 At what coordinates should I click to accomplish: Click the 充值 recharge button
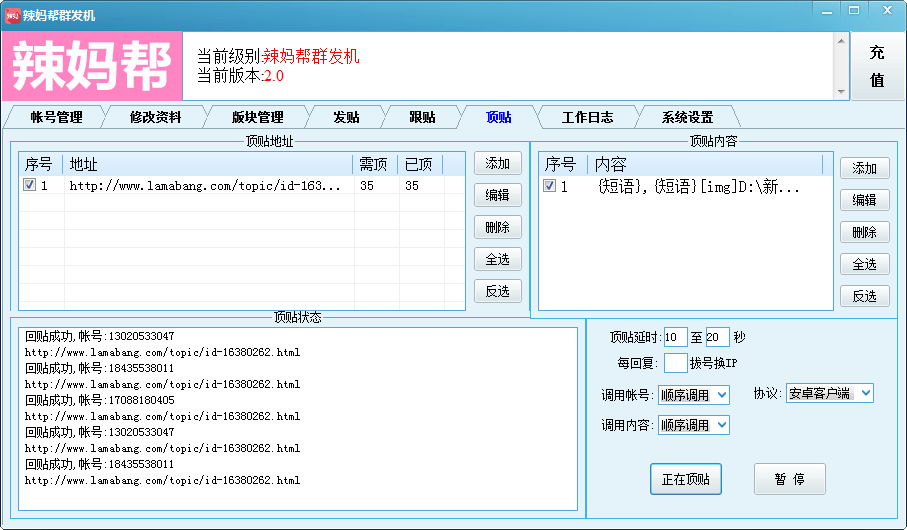click(876, 66)
